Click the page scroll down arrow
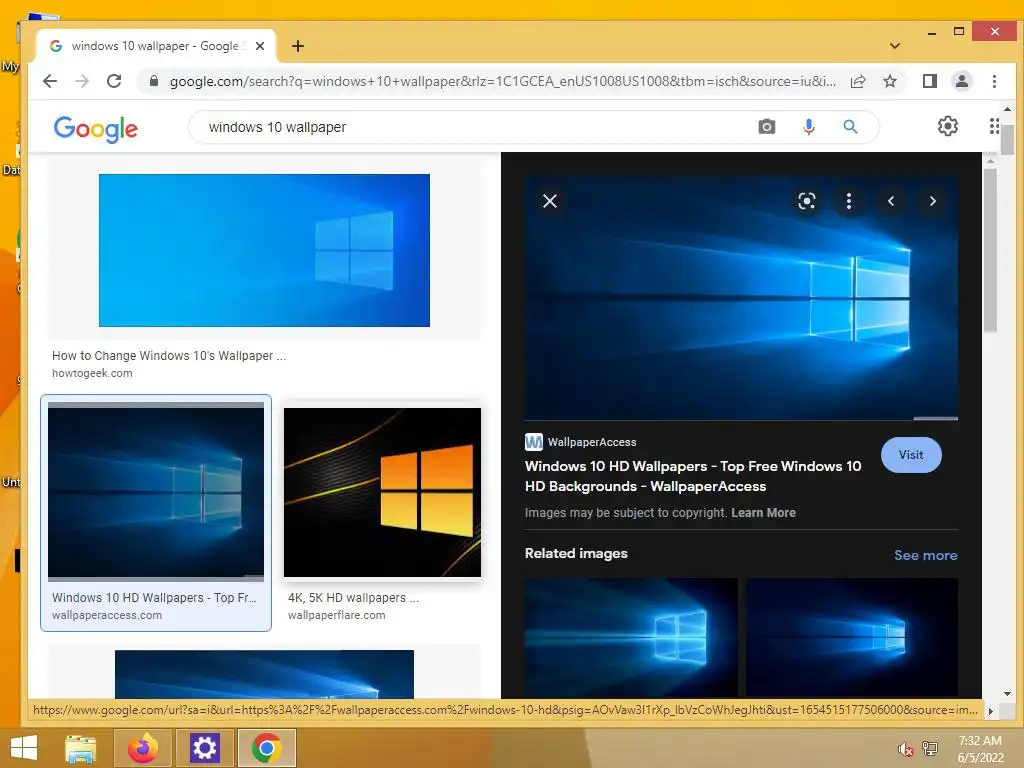 (1007, 694)
